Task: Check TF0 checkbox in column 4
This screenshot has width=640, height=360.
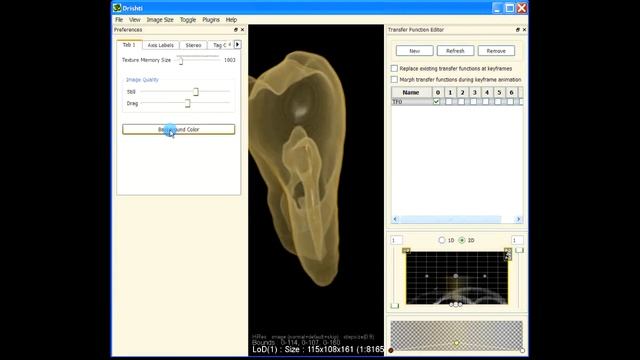Action: click(485, 102)
